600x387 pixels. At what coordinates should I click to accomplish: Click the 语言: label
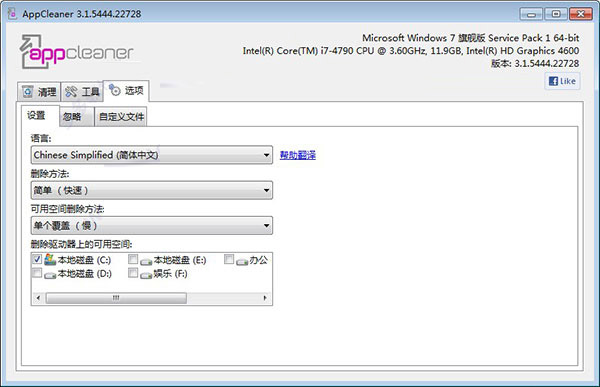41,138
